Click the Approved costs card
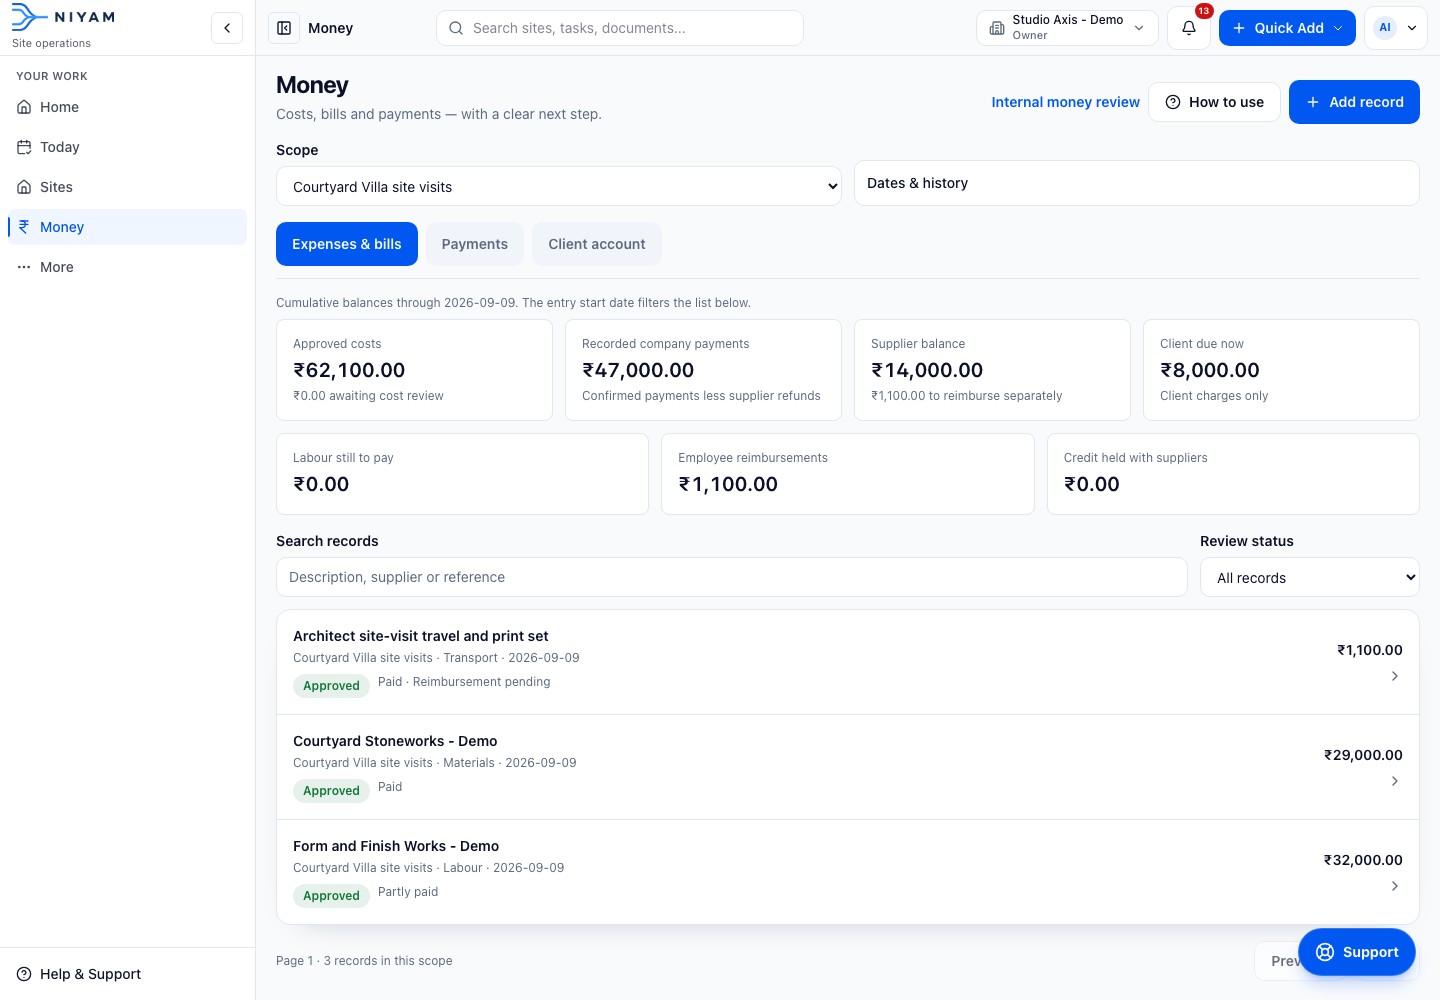The width and height of the screenshot is (1440, 1000). click(x=414, y=370)
